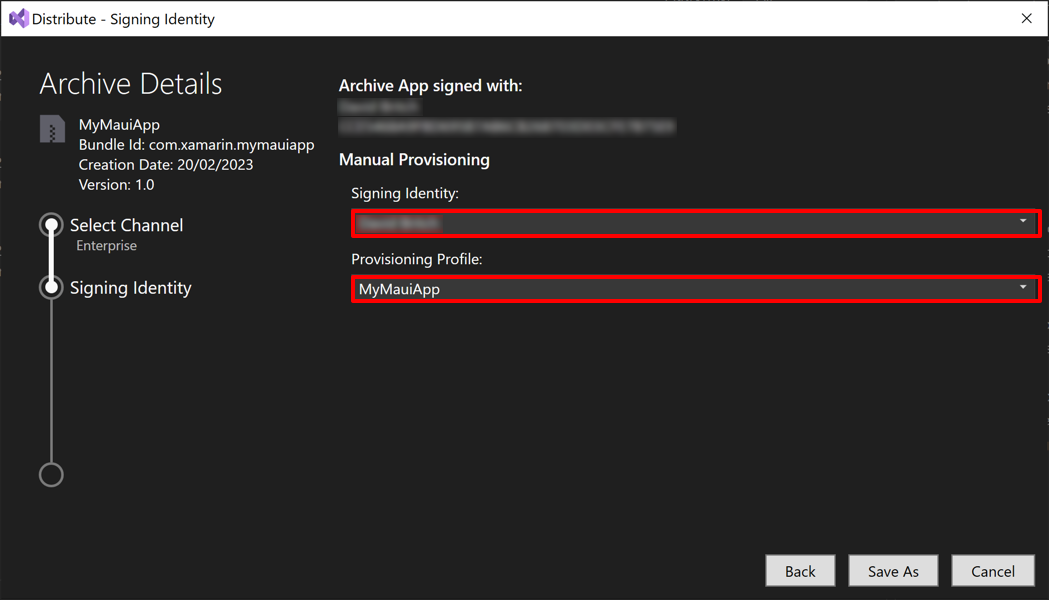This screenshot has width=1049, height=600.
Task: Select the Select Channel step circle
Action: click(51, 225)
